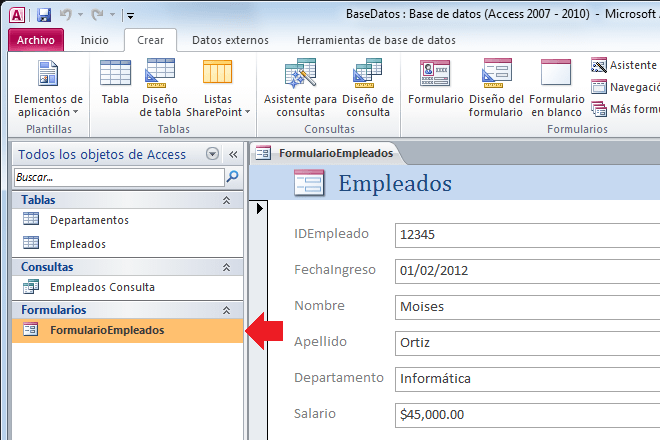Select the Empleados table

pyautogui.click(x=128, y=244)
